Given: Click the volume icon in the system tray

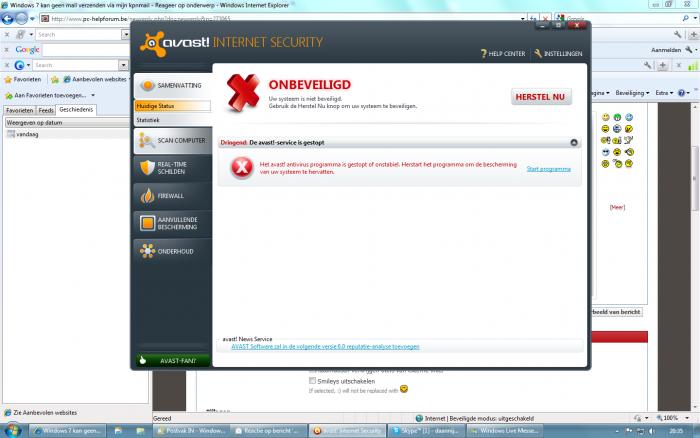Looking at the screenshot, I should click(651, 430).
